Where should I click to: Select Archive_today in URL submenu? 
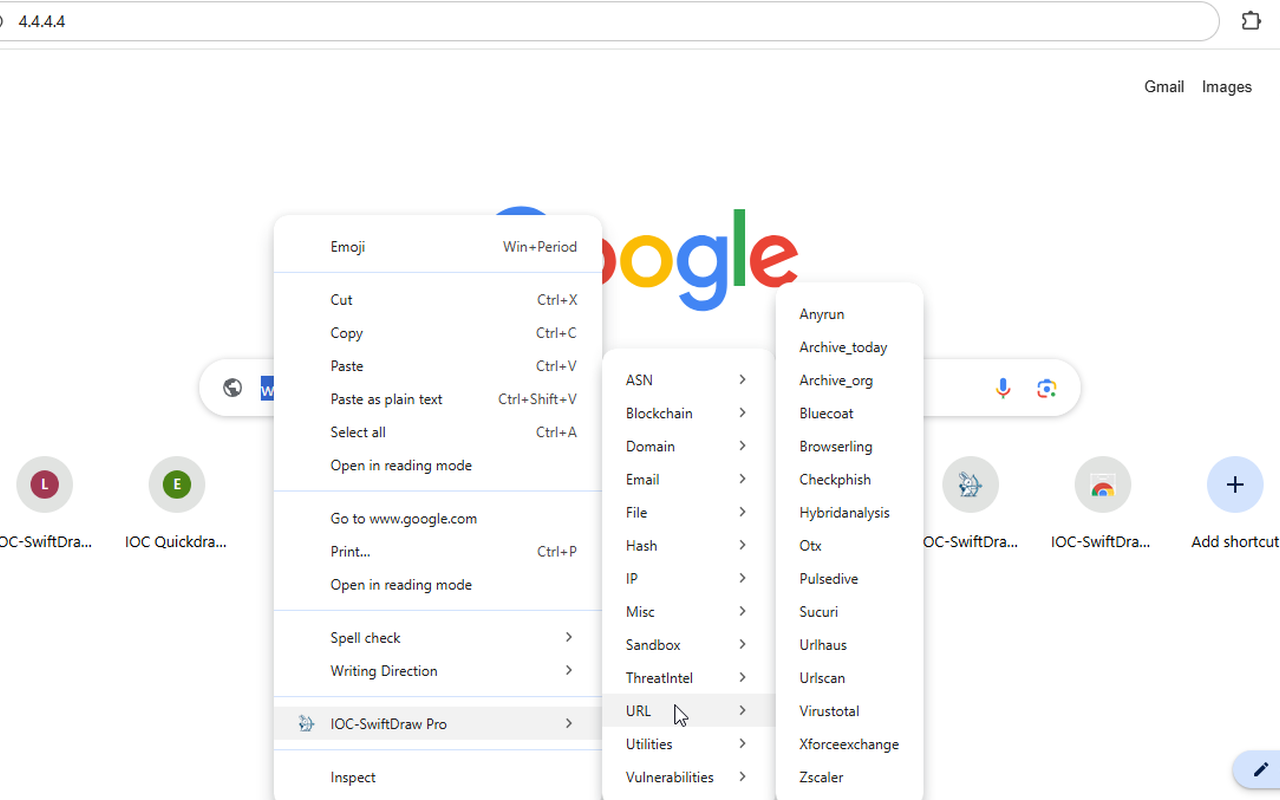[x=849, y=347]
